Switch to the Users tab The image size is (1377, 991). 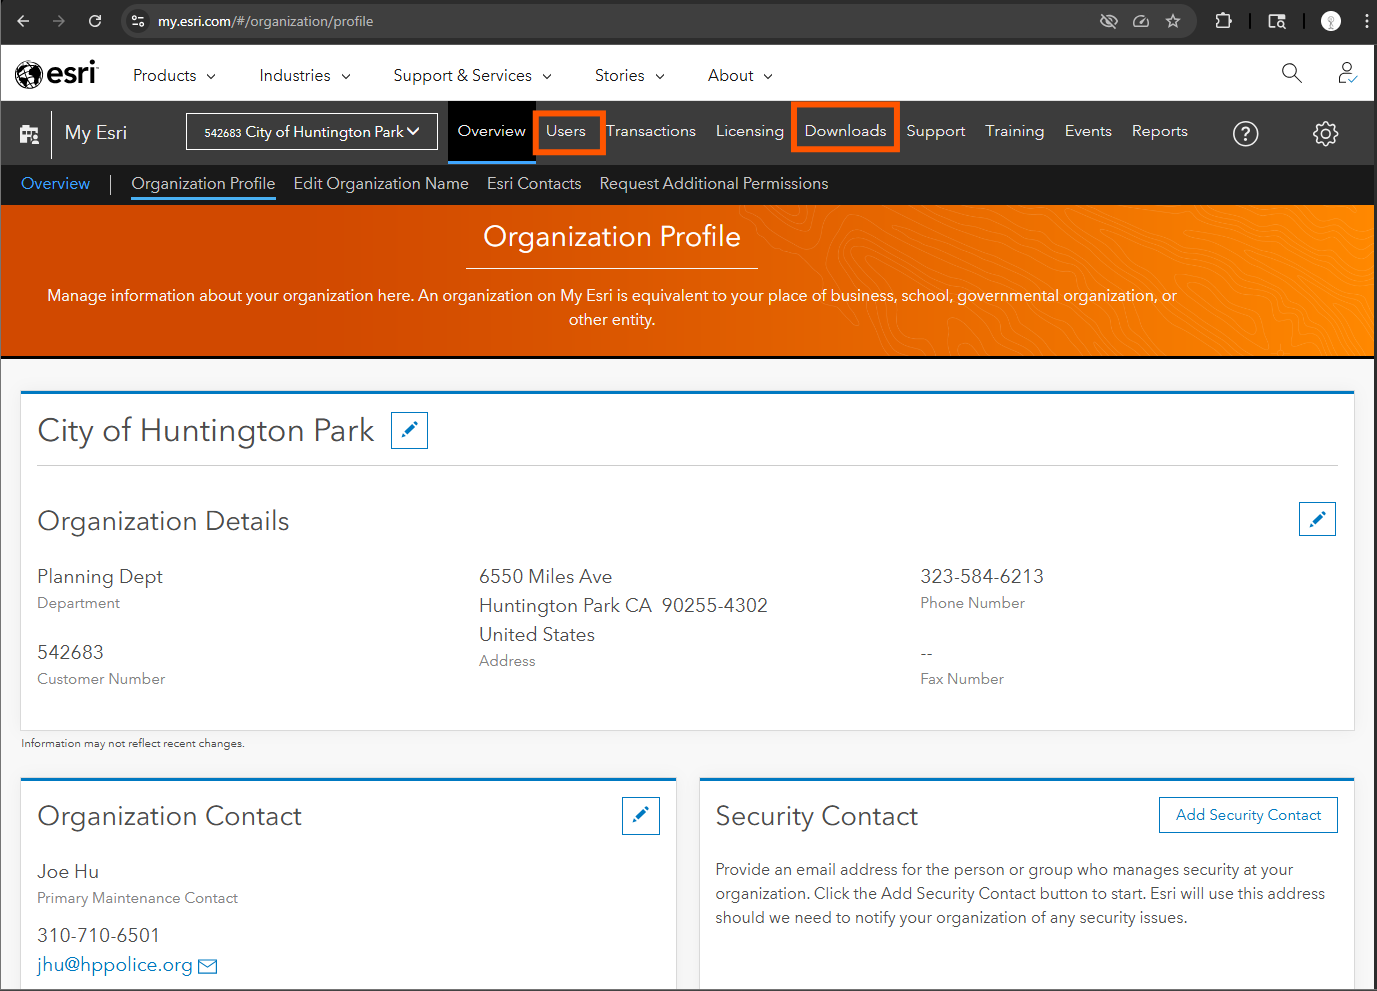coord(566,131)
